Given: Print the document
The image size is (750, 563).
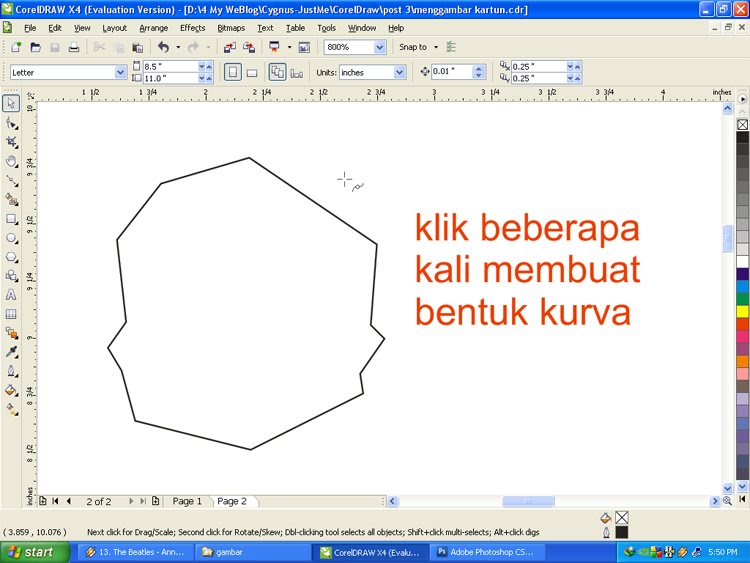Looking at the screenshot, I should point(74,47).
